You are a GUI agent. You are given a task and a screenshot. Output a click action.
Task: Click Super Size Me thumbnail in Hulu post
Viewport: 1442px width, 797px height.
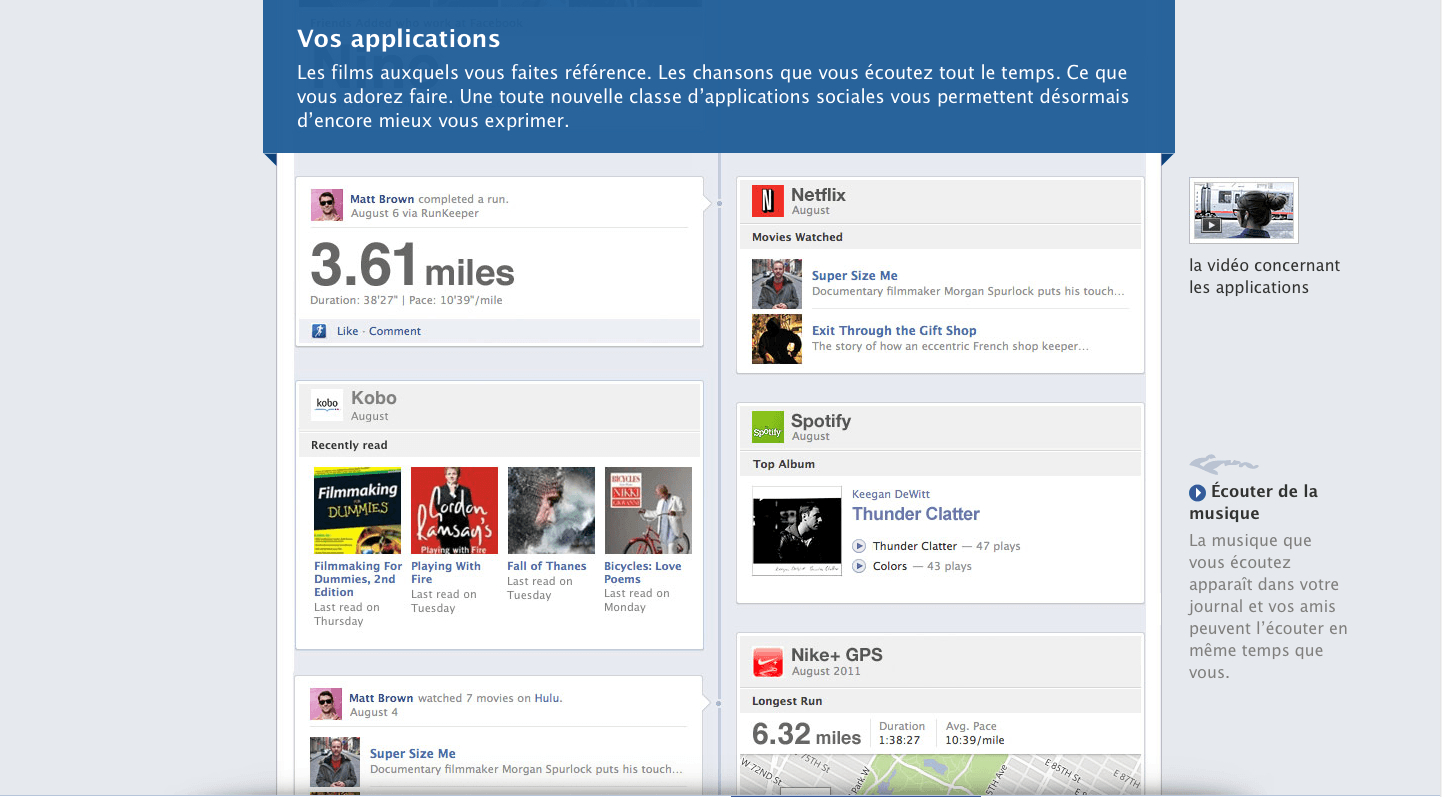(335, 762)
